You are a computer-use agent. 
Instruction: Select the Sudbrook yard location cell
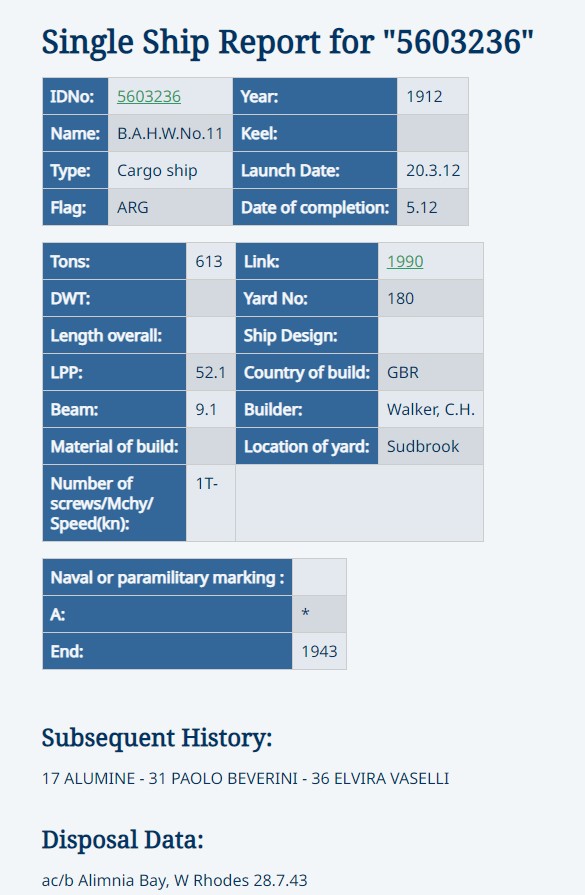(x=430, y=446)
